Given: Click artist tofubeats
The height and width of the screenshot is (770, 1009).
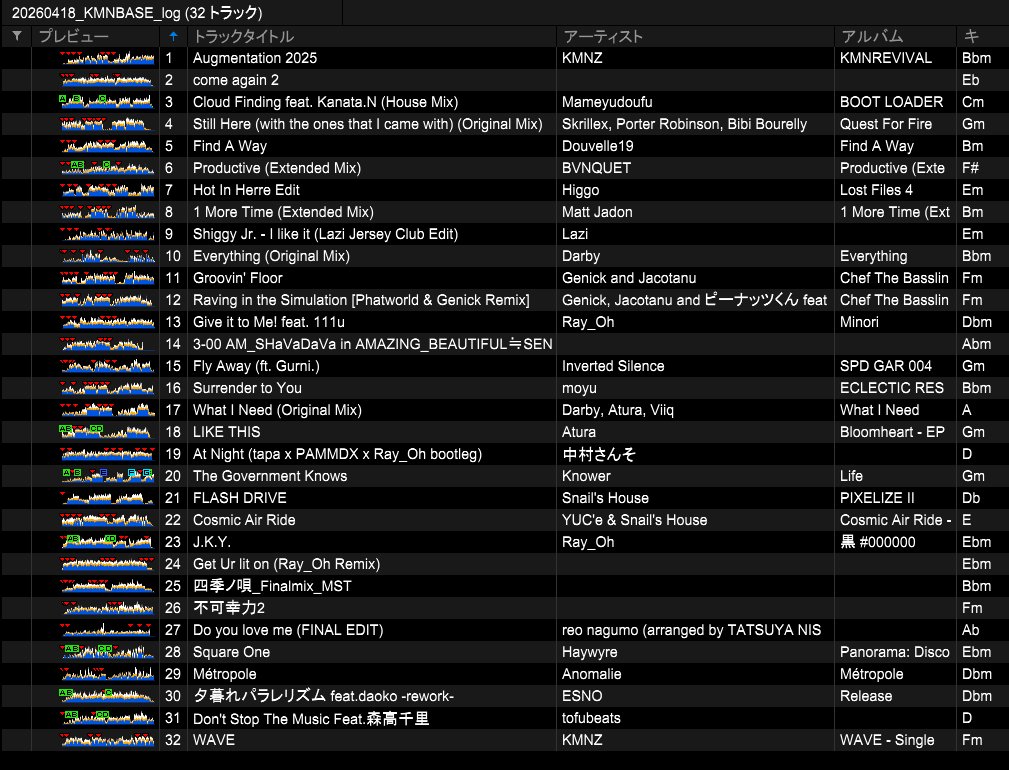Looking at the screenshot, I should point(591,718).
